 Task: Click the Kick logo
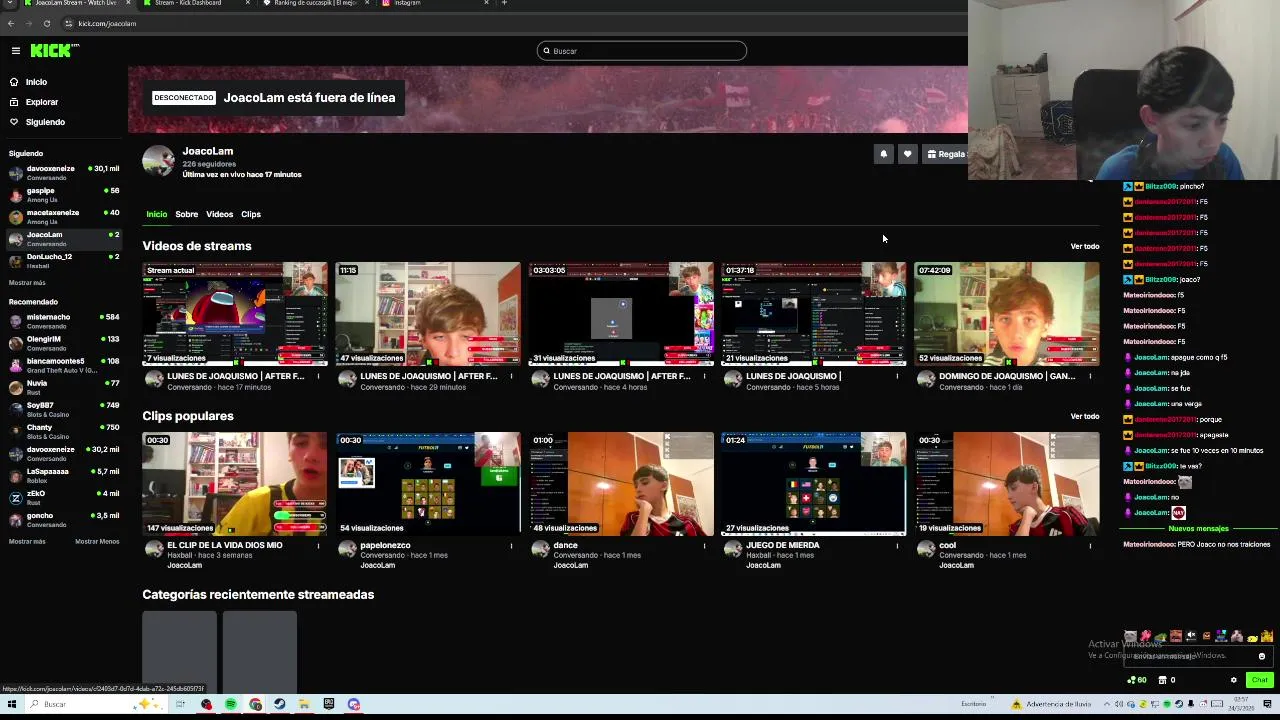pyautogui.click(x=52, y=50)
